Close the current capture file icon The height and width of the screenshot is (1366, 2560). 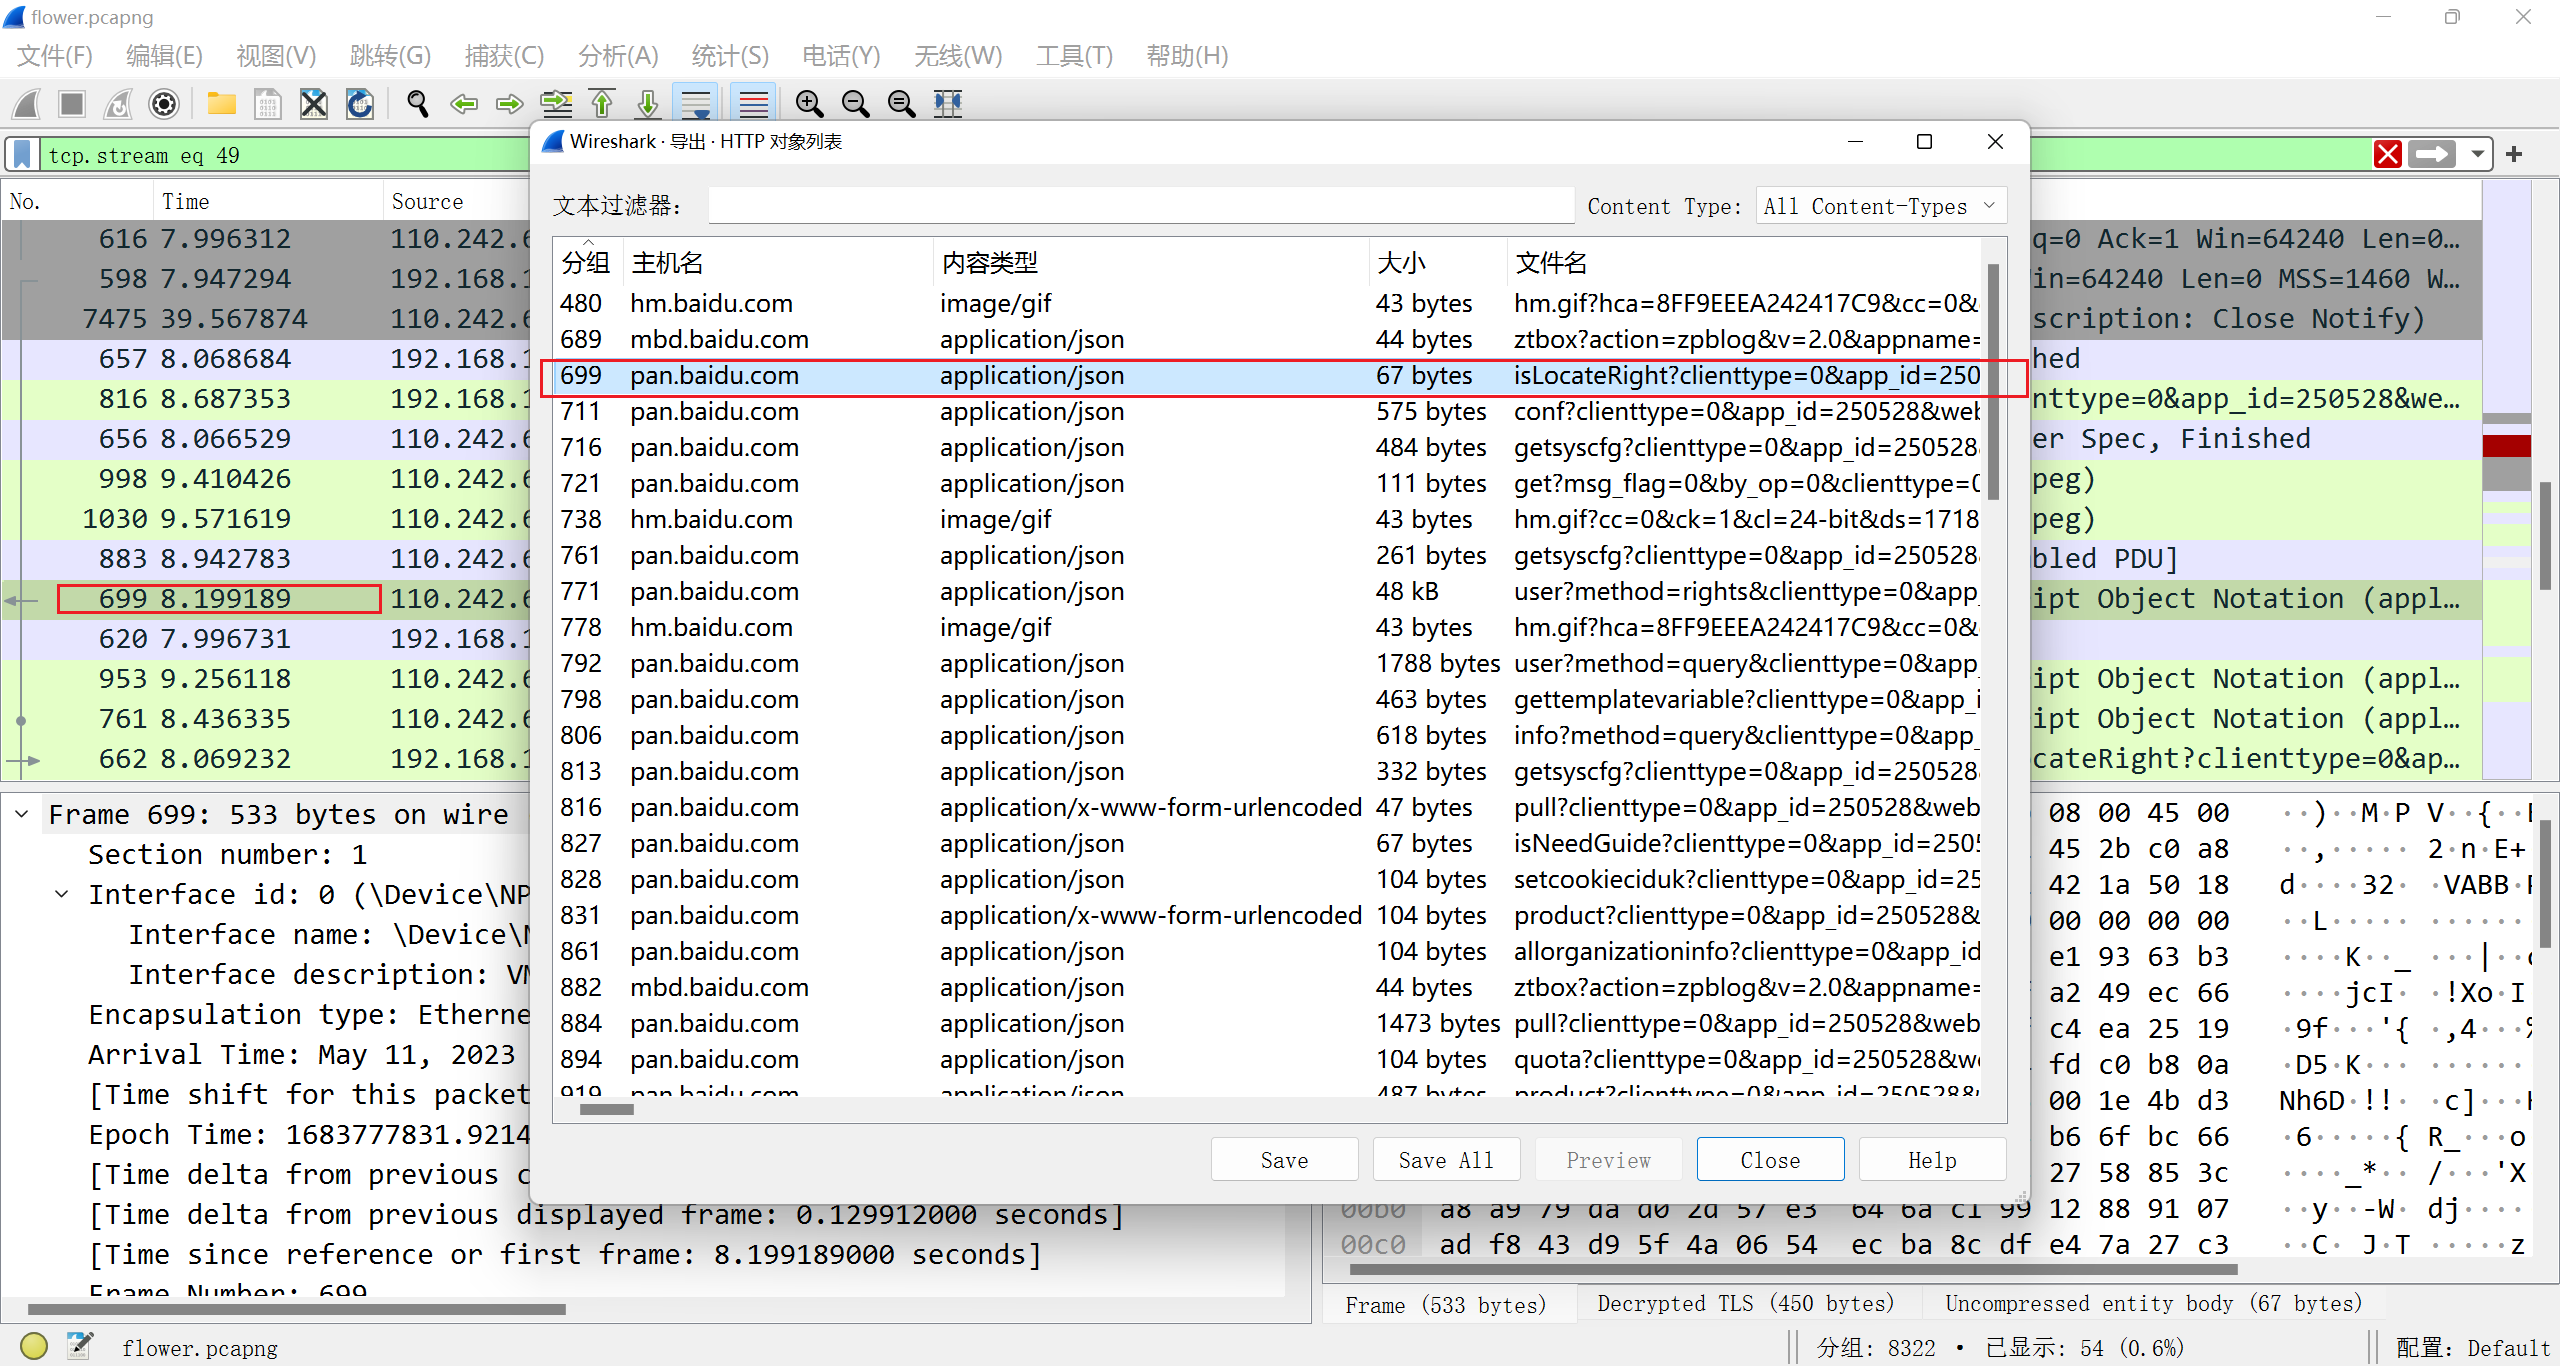click(x=314, y=104)
